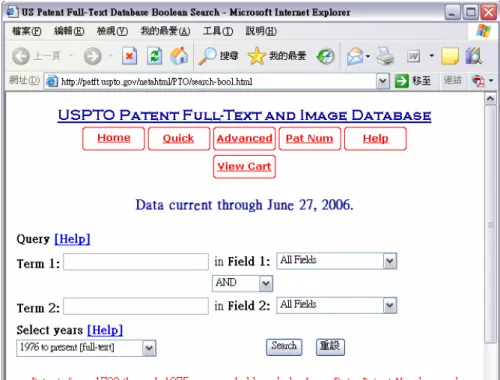Click the Home navigation button
This screenshot has height=380, width=500.
tap(114, 138)
